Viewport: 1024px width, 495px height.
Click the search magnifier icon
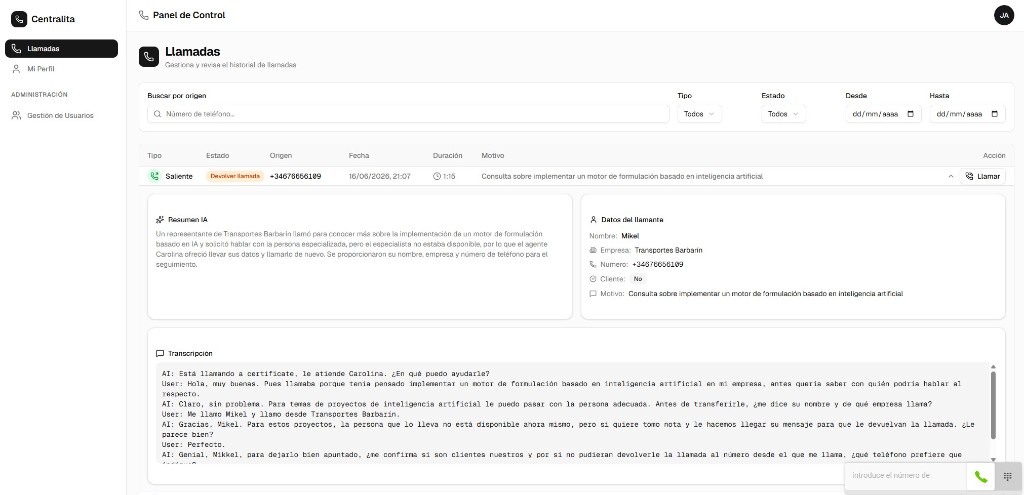pyautogui.click(x=157, y=114)
